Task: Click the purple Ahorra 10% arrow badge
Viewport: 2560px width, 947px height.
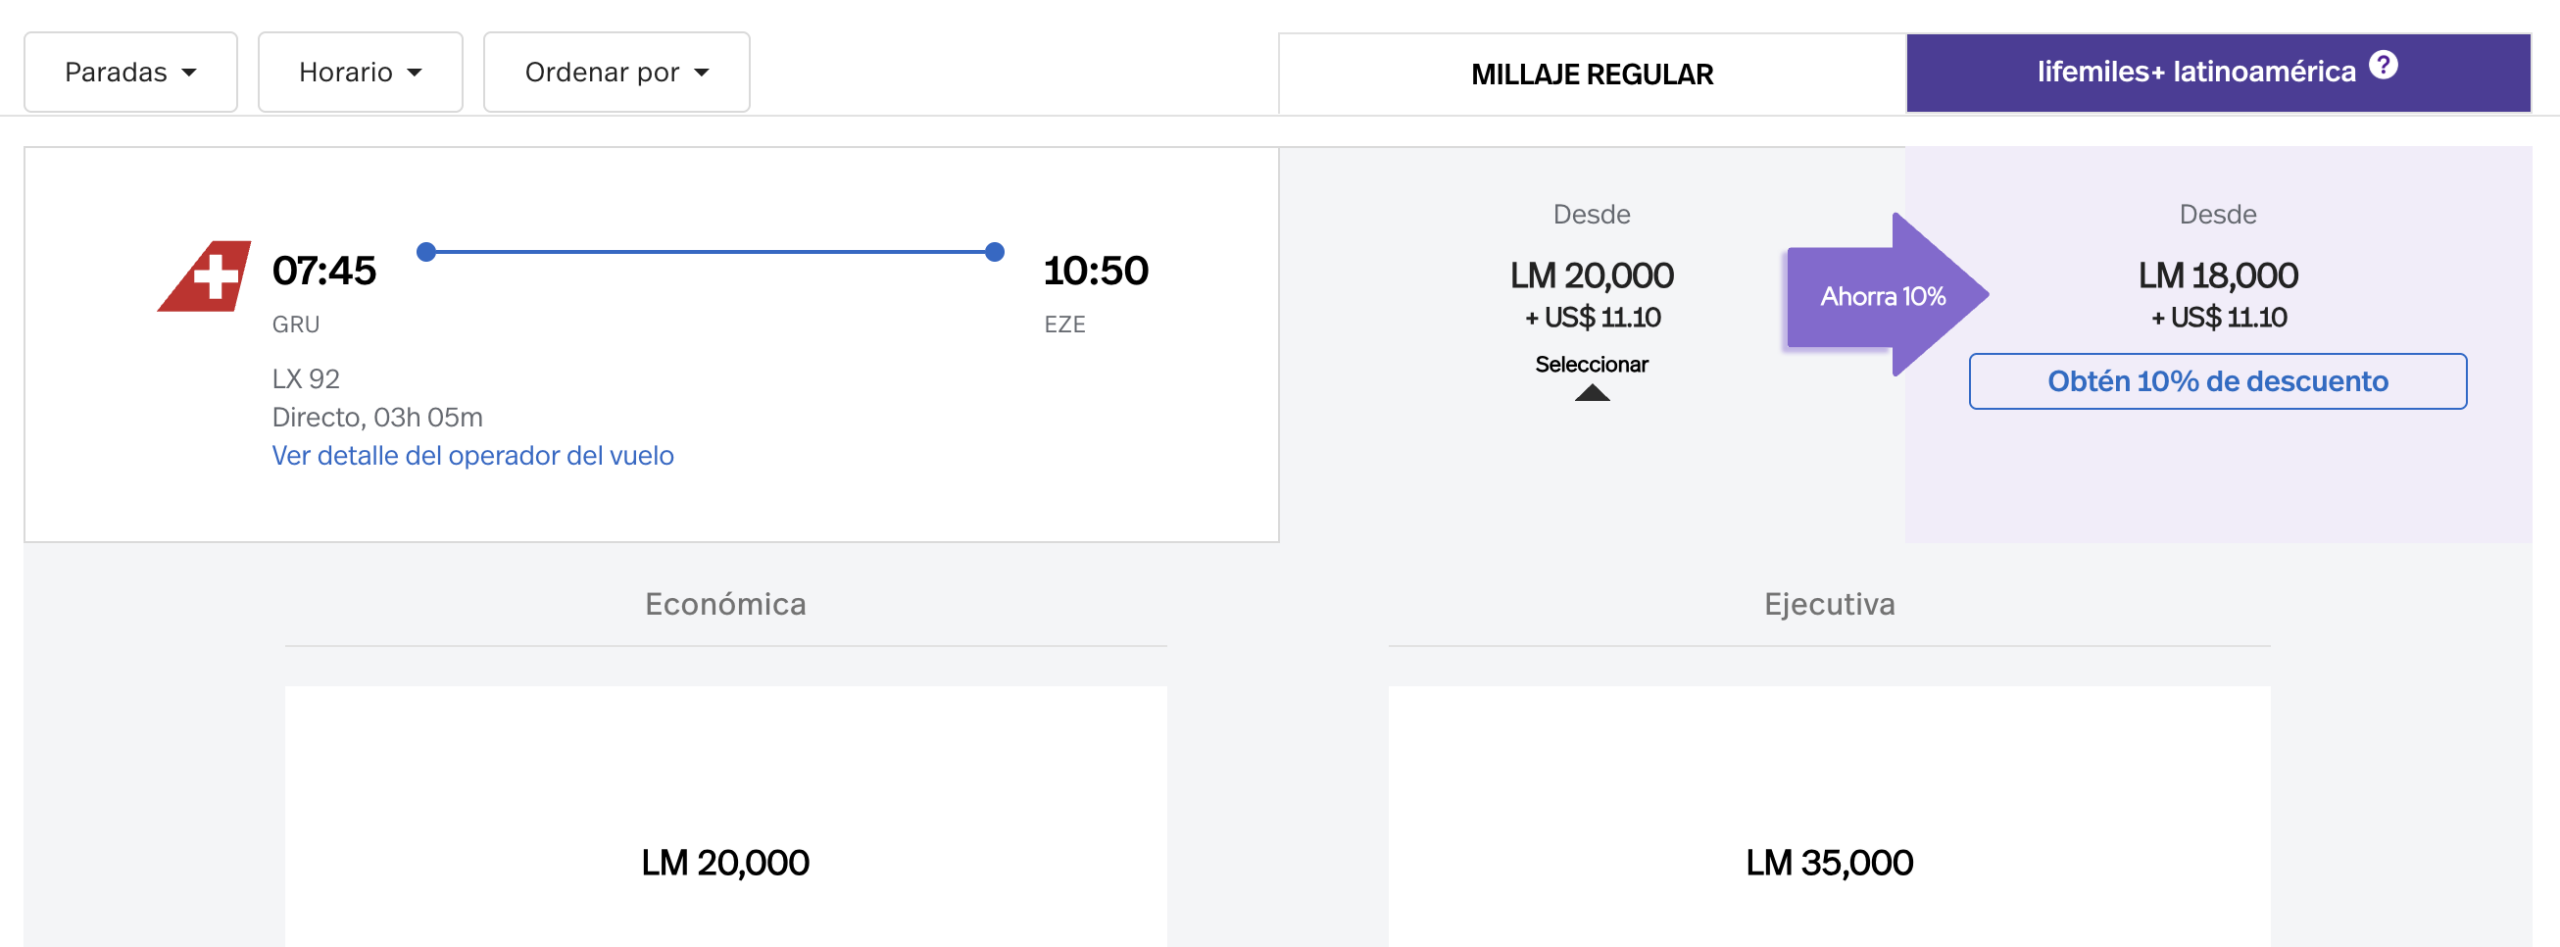Action: click(x=1883, y=295)
